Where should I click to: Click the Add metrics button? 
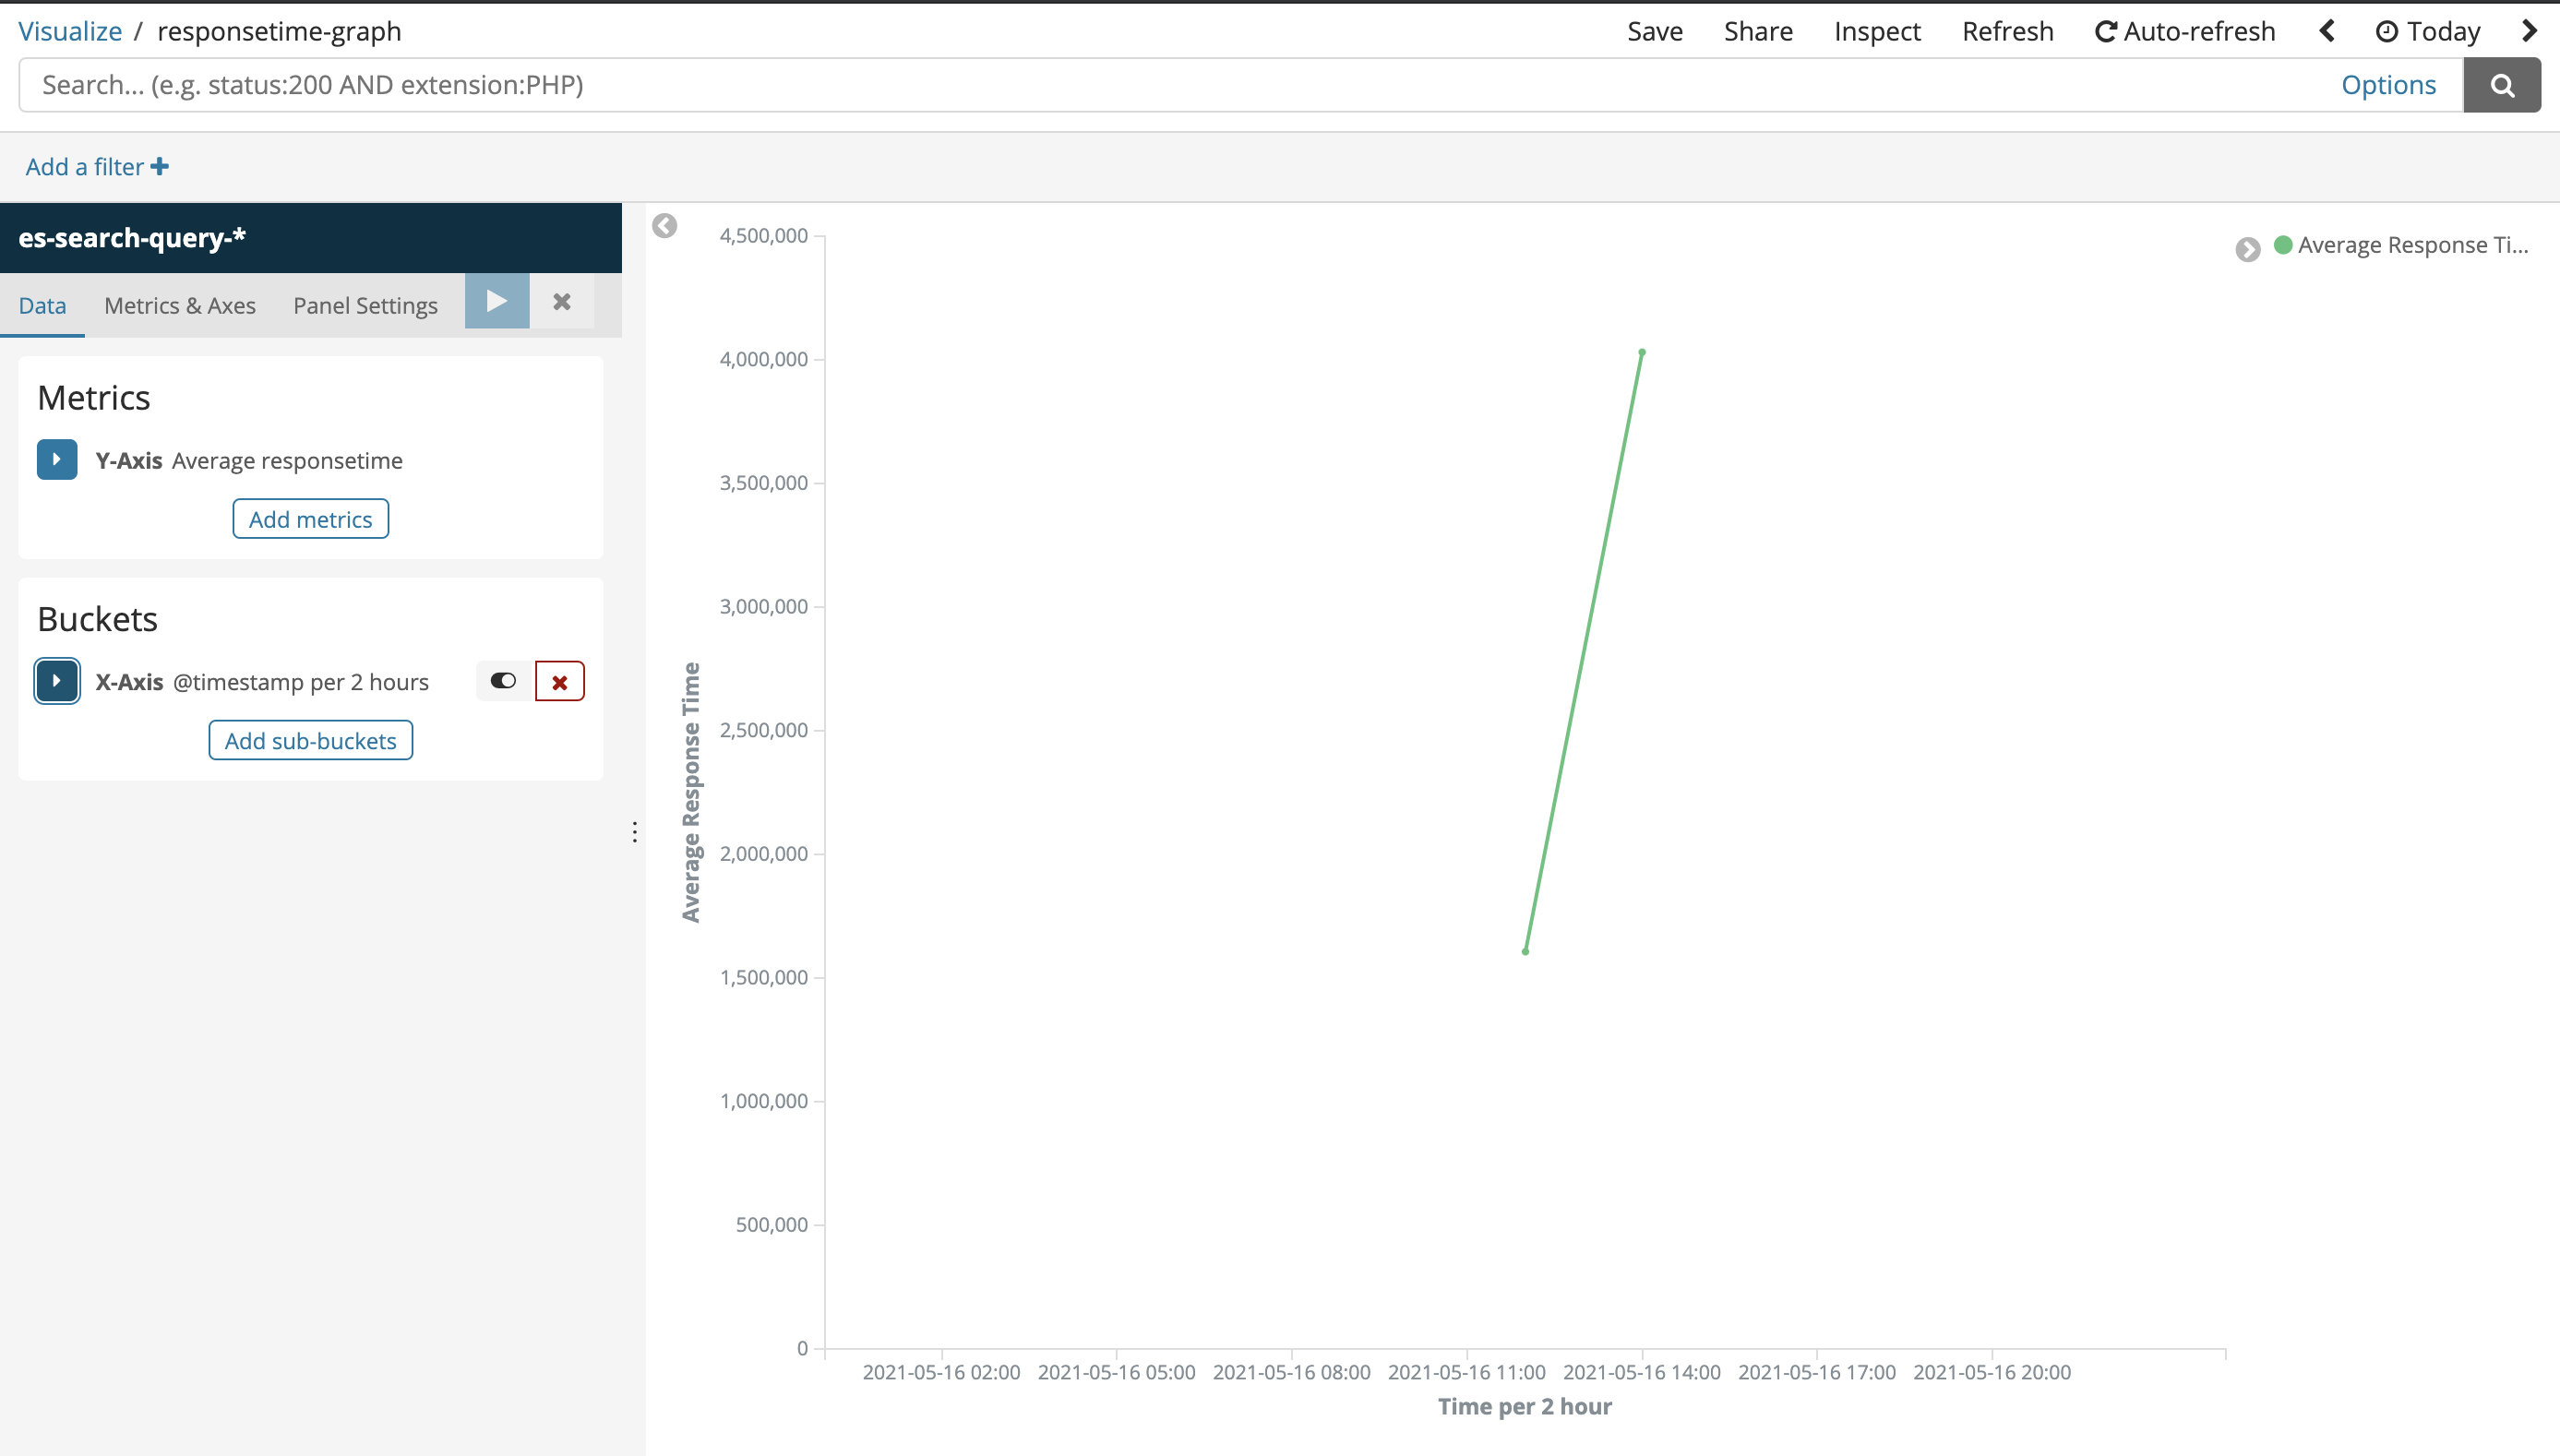310,518
